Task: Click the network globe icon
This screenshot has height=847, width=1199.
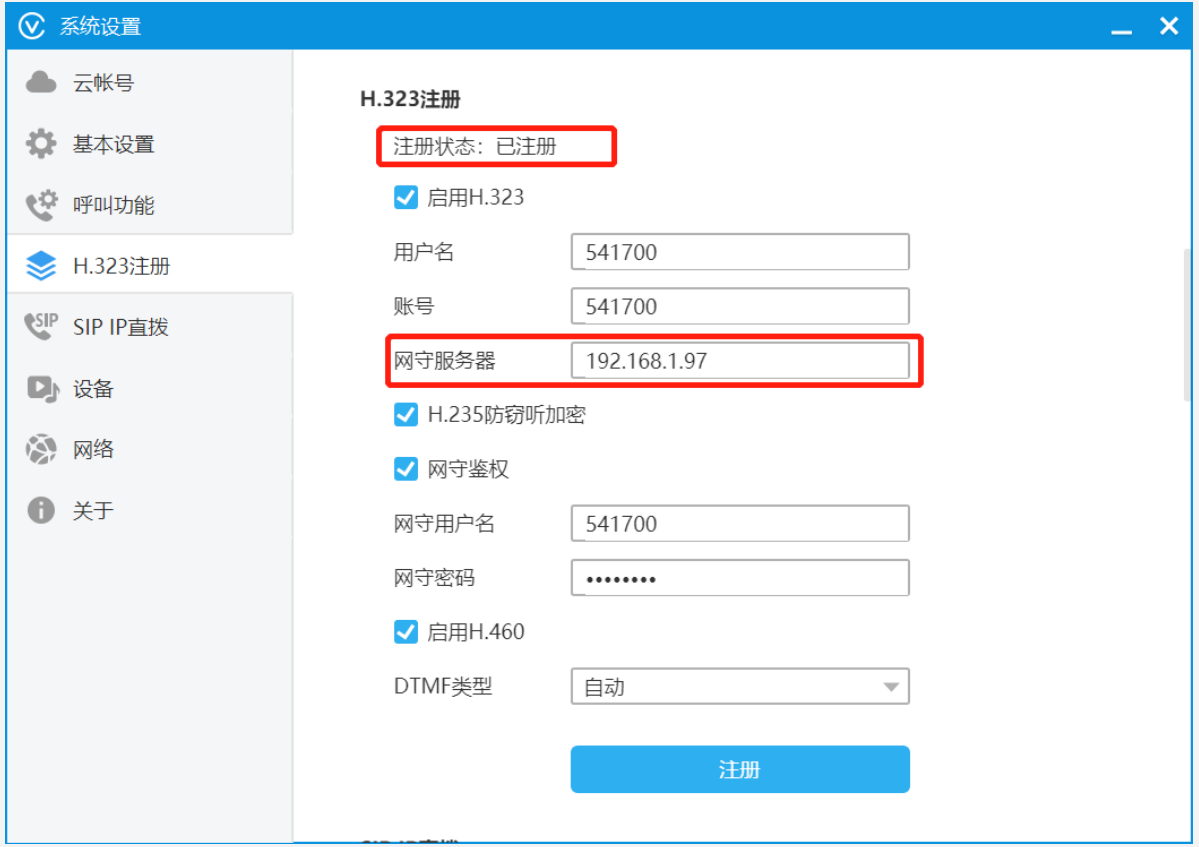Action: [41, 449]
